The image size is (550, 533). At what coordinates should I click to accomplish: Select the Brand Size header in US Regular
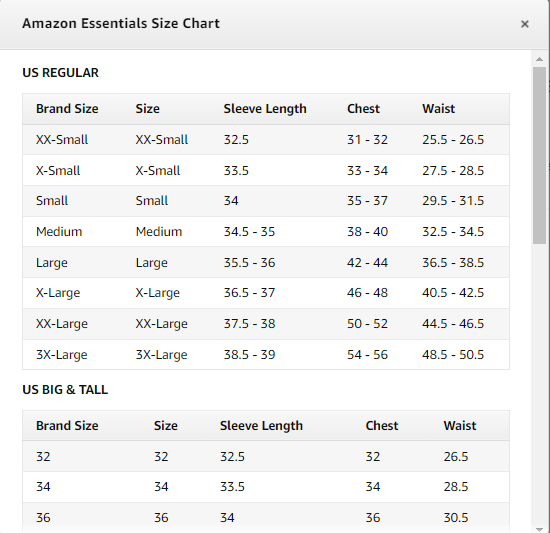click(67, 109)
